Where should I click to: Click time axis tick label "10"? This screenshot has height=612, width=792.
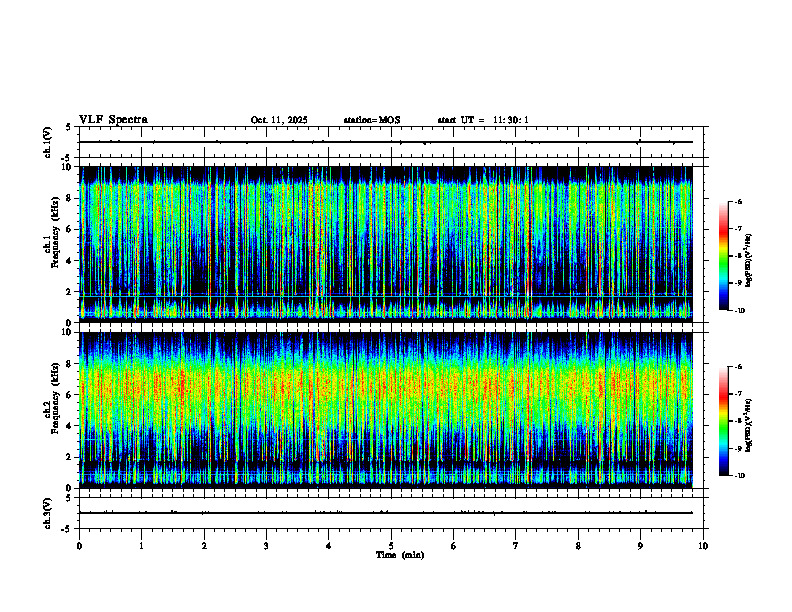[x=703, y=546]
